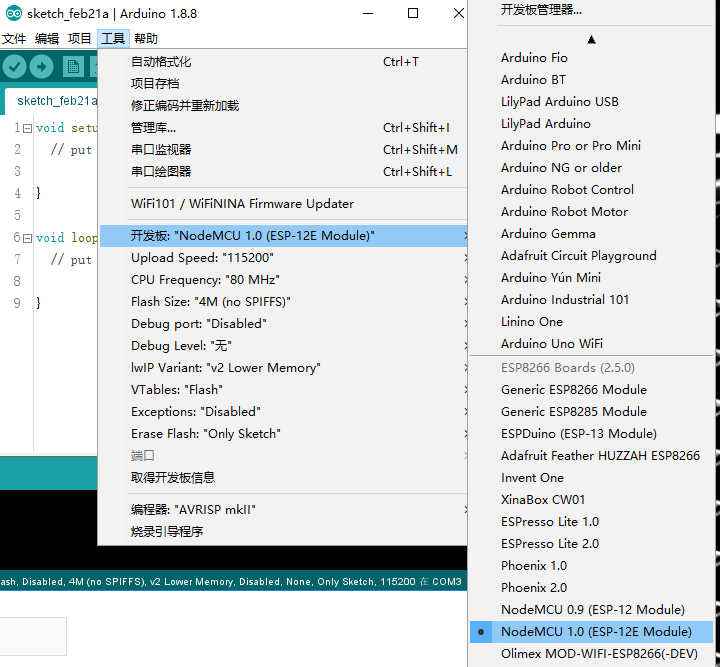Select the Arduino Fio board
The width and height of the screenshot is (720, 667).
pyautogui.click(x=591, y=58)
